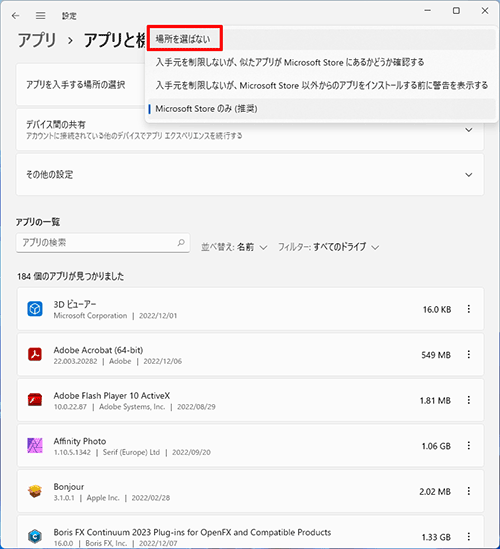The height and width of the screenshot is (549, 500).
Task: Open the フィルター: すべてのドライブ dropdown
Action: click(328, 247)
